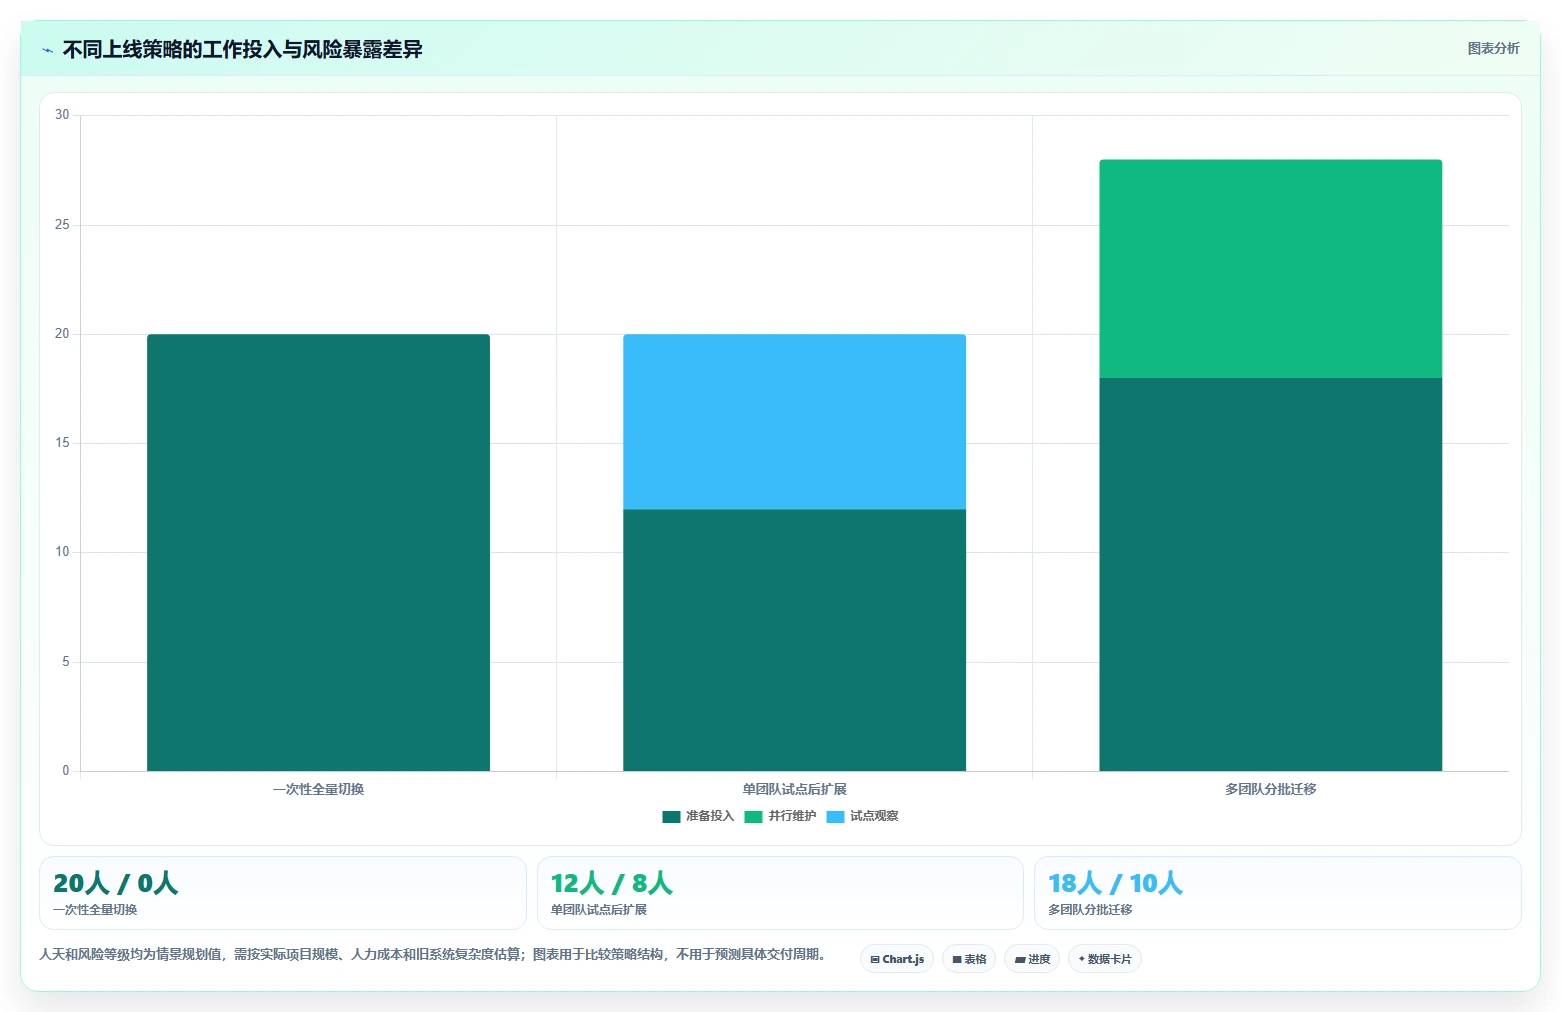Select the dark teal segment of 多团队分批迁移 bar
Screen dimensions: 1561x1012
coord(1270,574)
